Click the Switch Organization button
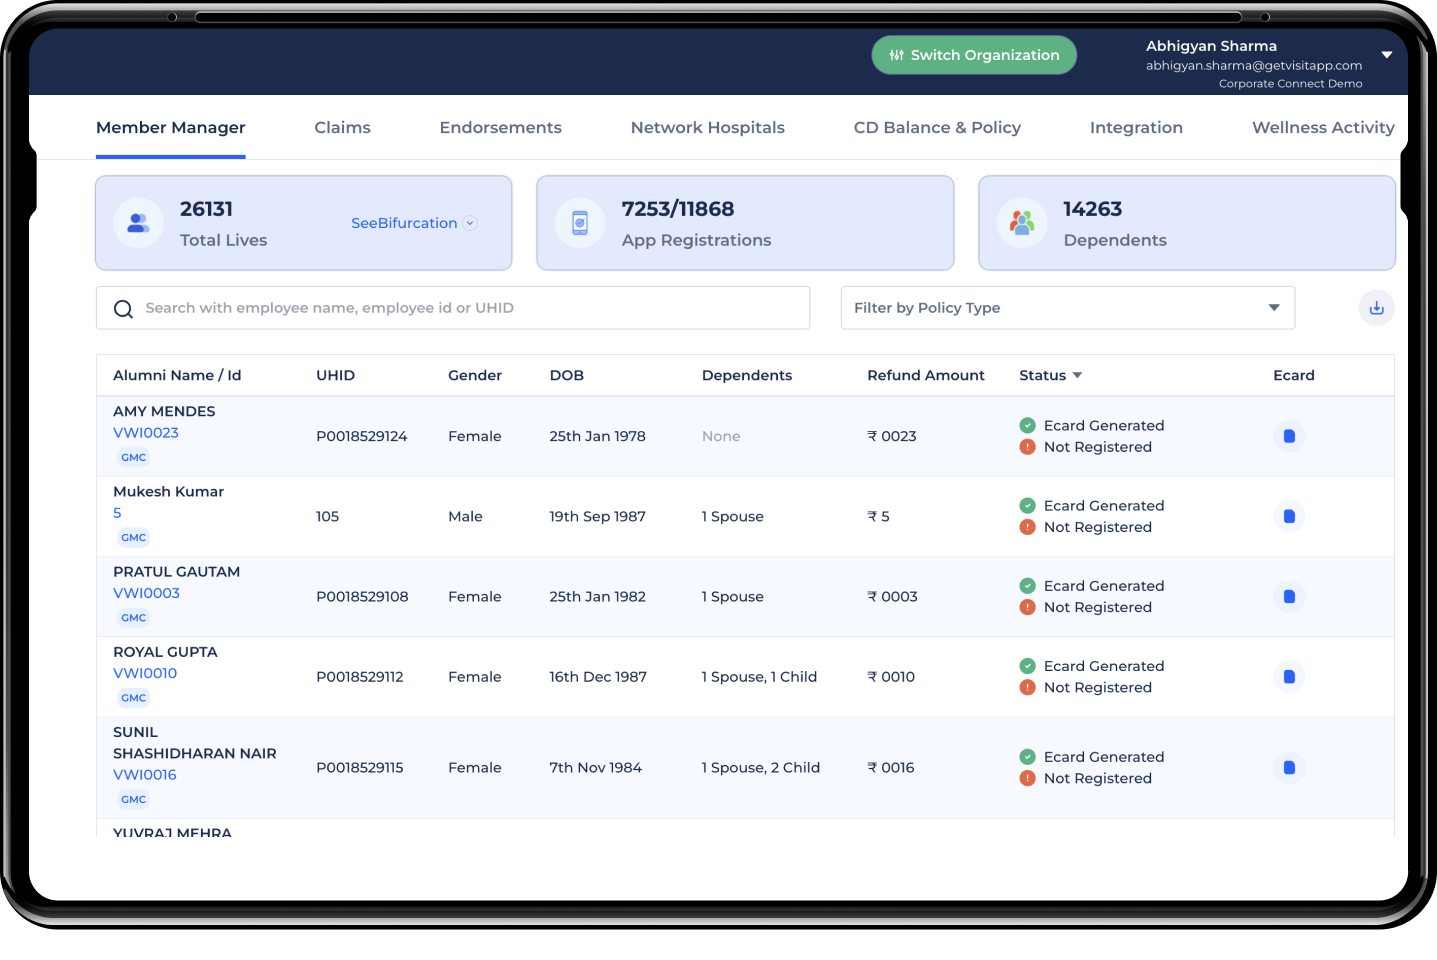The width and height of the screenshot is (1437, 960). click(x=973, y=55)
